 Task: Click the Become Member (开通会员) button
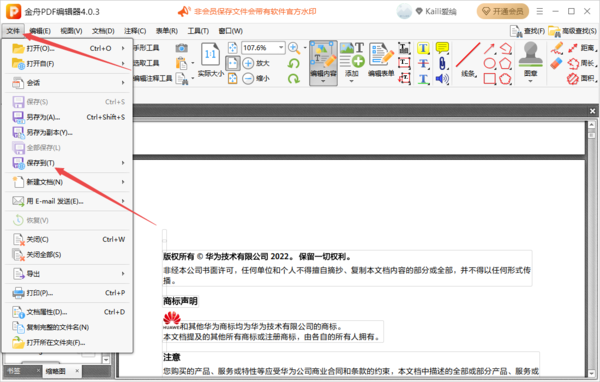coord(503,11)
